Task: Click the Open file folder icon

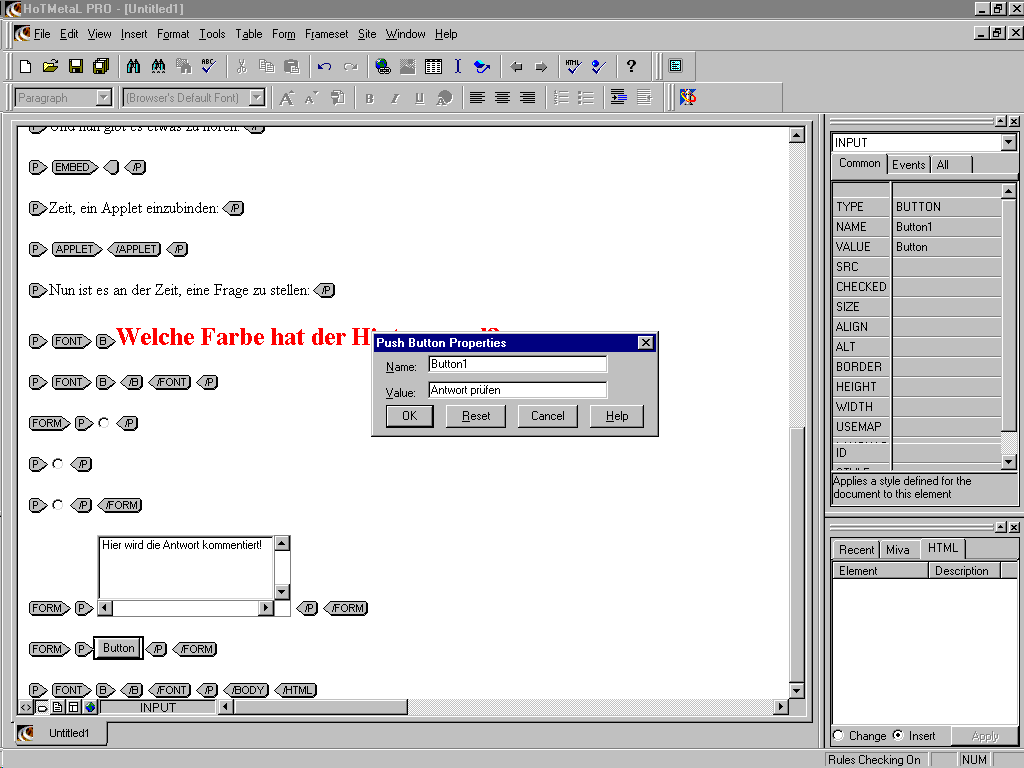Action: click(x=50, y=67)
